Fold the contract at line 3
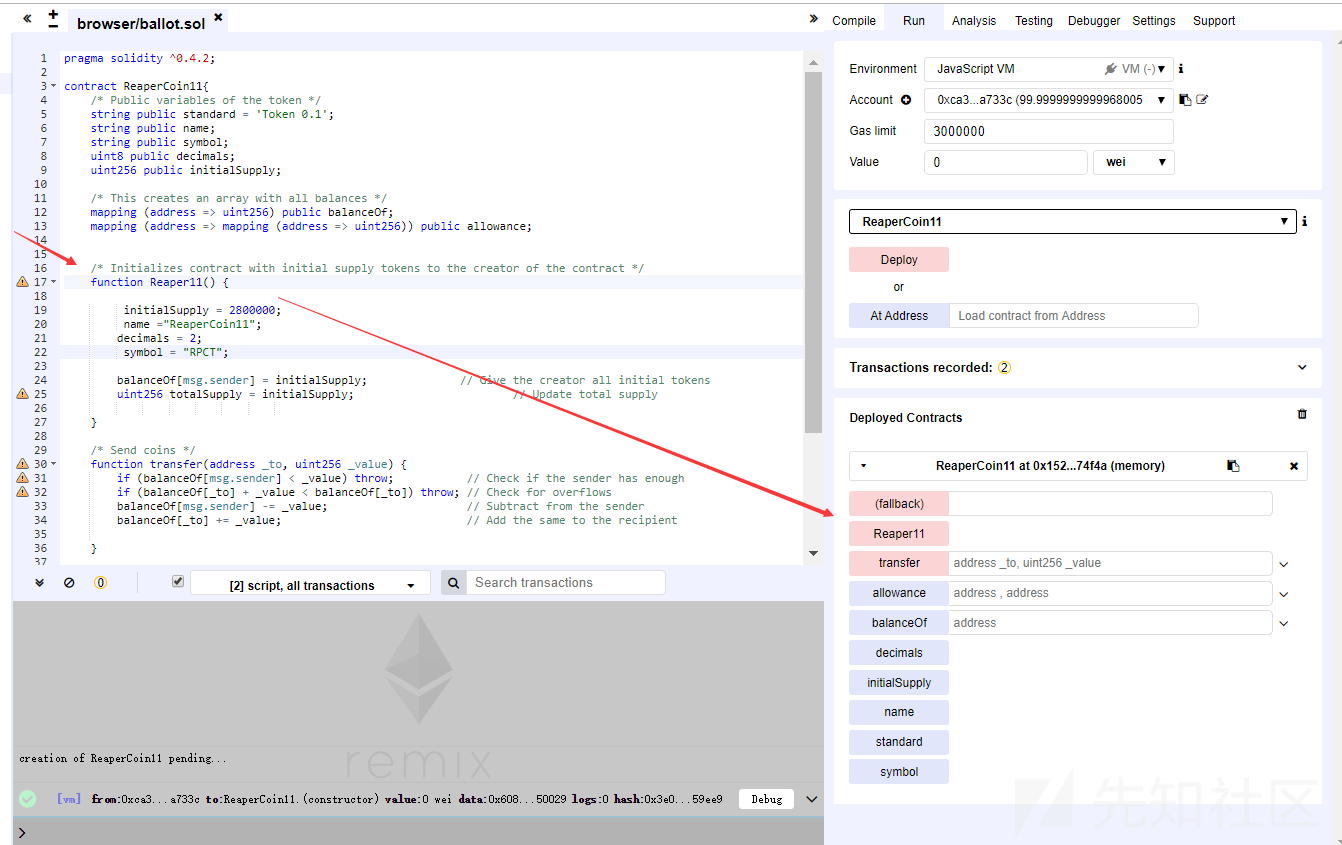Image resolution: width=1342 pixels, height=845 pixels. [53, 86]
